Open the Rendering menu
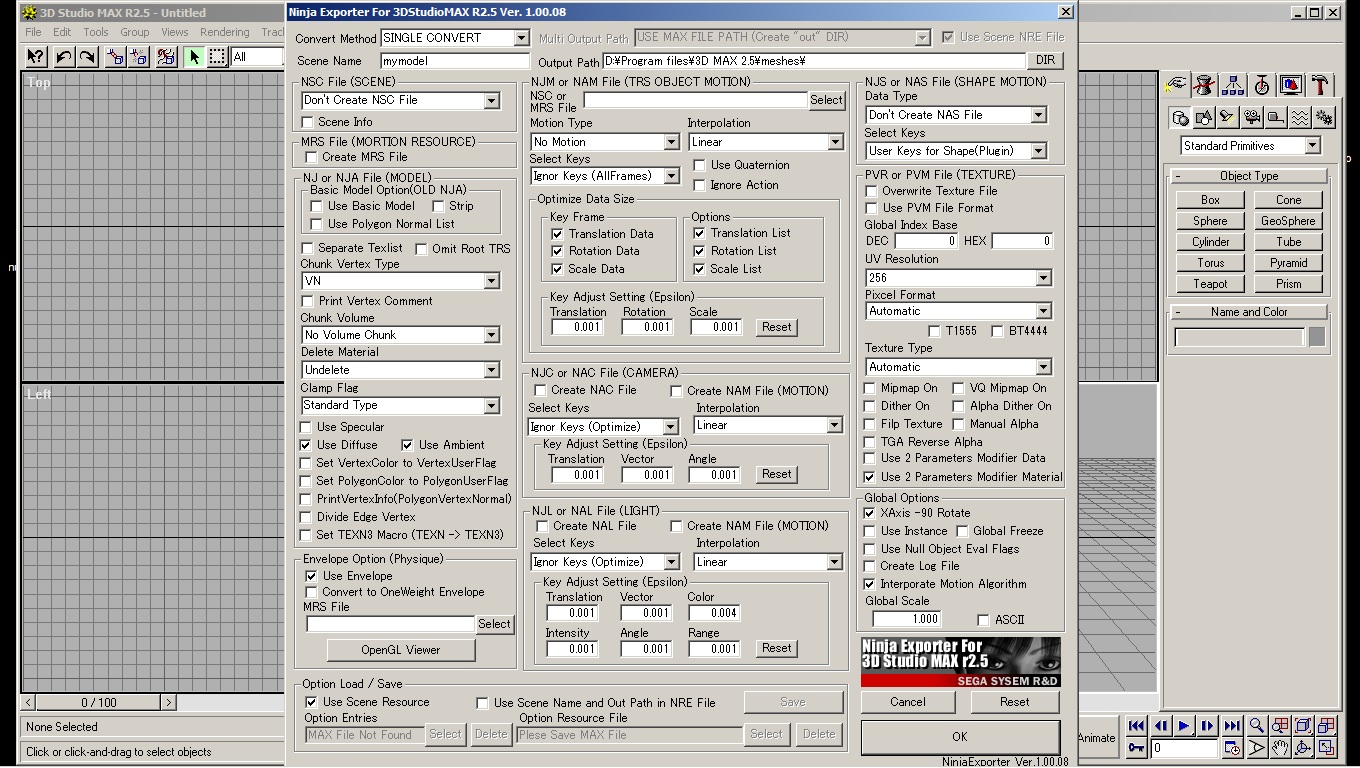The height and width of the screenshot is (768, 1360). [225, 32]
